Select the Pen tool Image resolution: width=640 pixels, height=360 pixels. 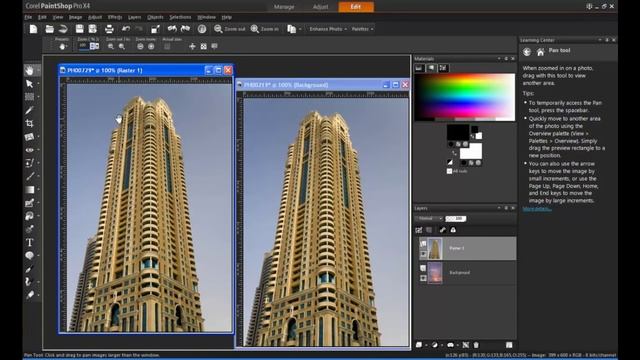click(x=29, y=269)
